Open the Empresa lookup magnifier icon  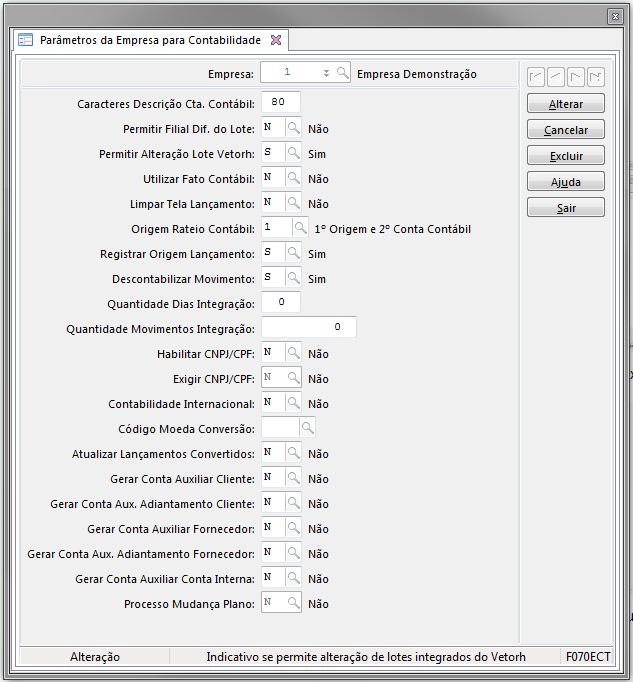(342, 73)
